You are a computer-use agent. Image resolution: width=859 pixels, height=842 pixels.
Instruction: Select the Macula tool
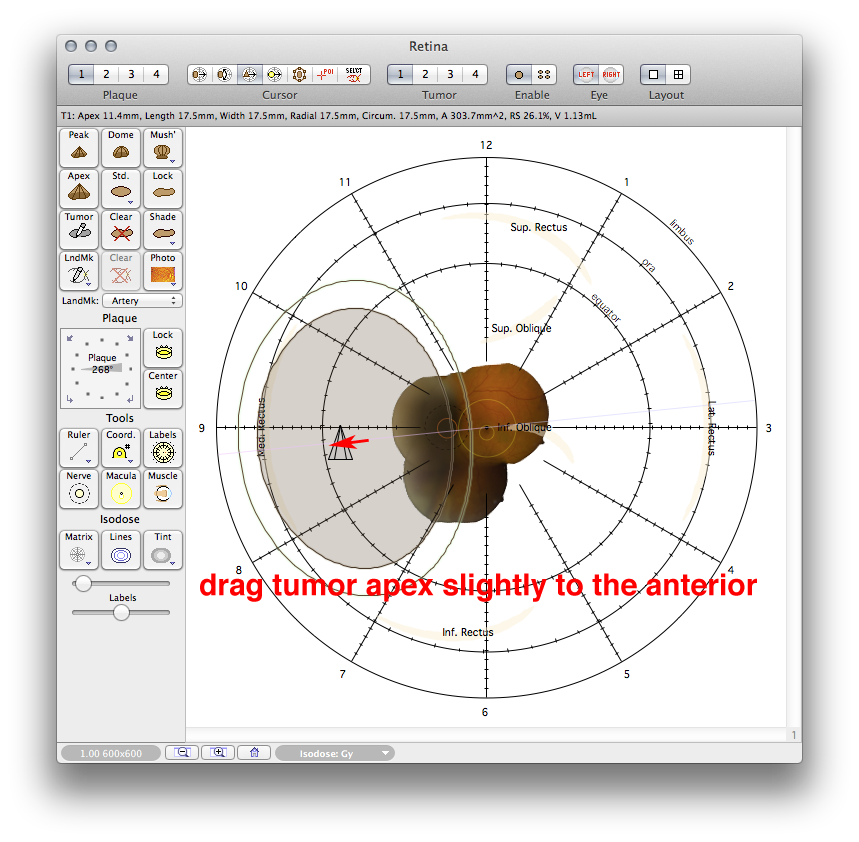point(121,489)
